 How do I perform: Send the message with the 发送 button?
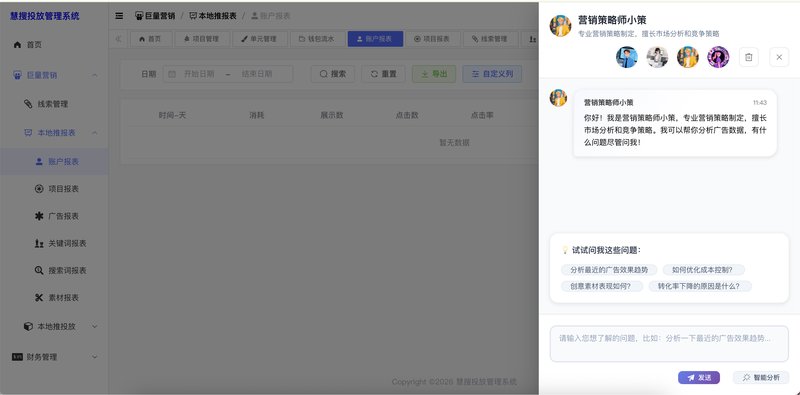pyautogui.click(x=699, y=378)
